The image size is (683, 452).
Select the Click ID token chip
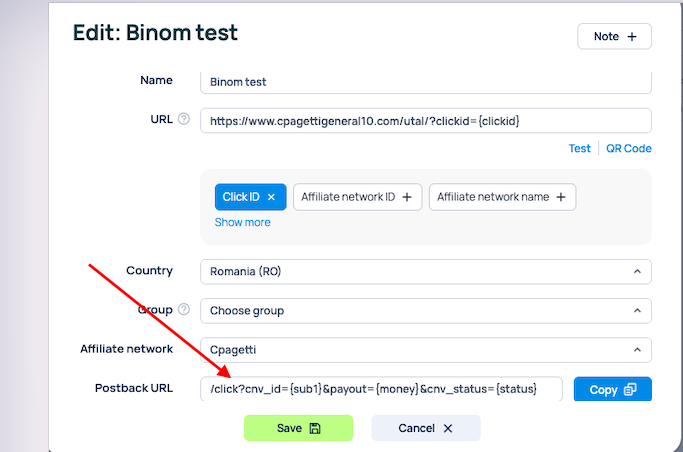pyautogui.click(x=240, y=198)
